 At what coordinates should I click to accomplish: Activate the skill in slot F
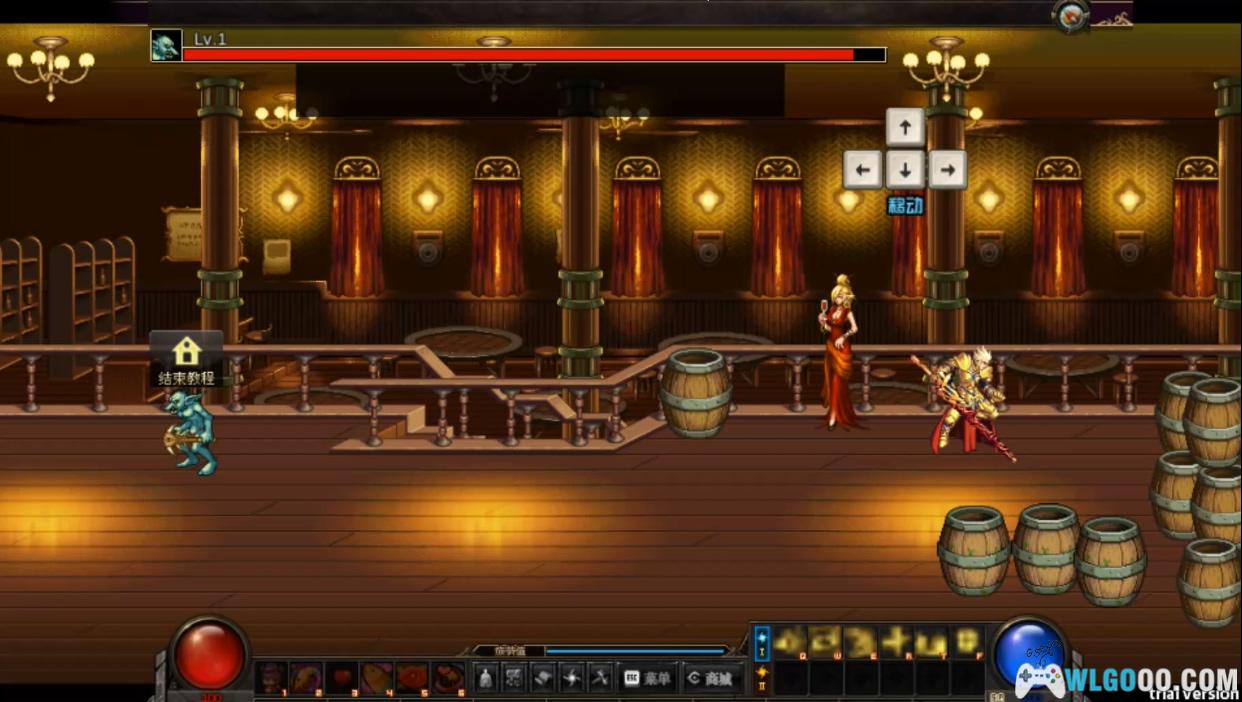coord(967,642)
